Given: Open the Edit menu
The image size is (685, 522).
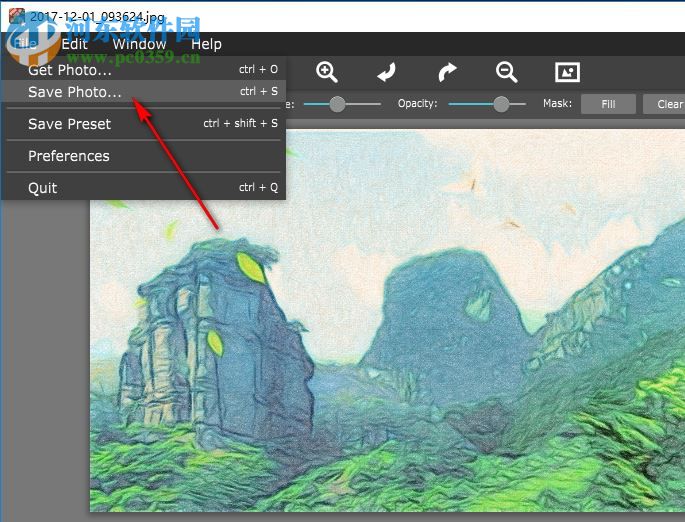Looking at the screenshot, I should click(x=74, y=44).
